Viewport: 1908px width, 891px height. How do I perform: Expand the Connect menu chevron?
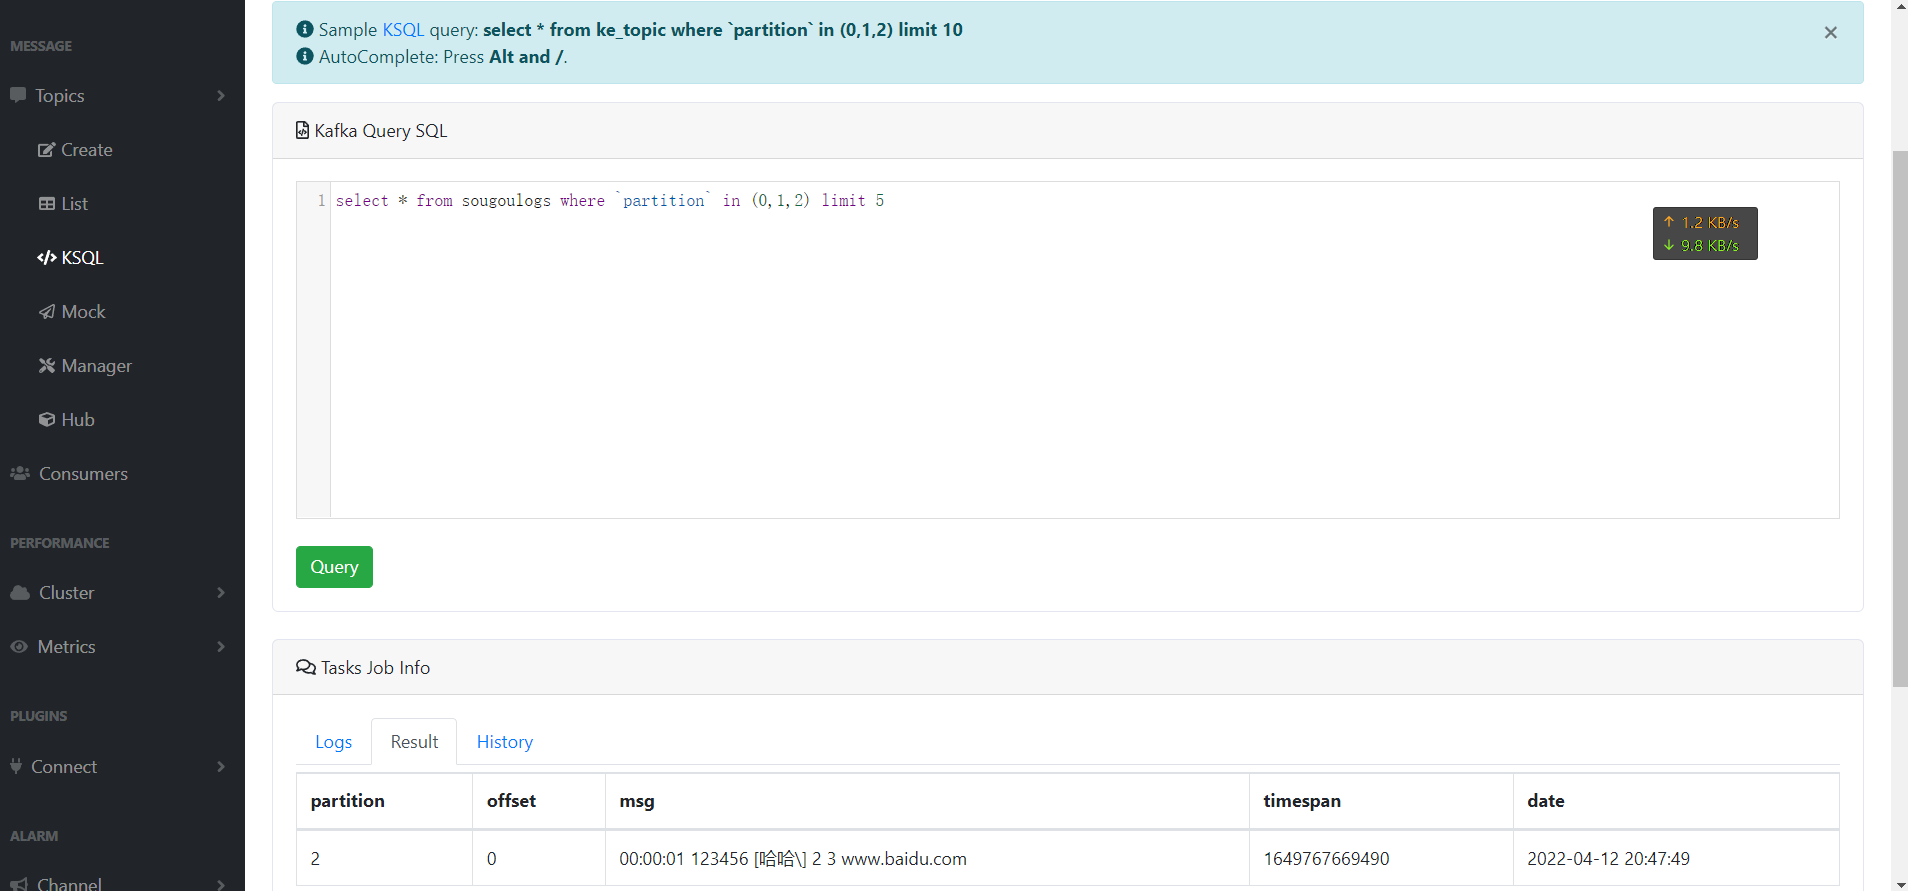[221, 767]
